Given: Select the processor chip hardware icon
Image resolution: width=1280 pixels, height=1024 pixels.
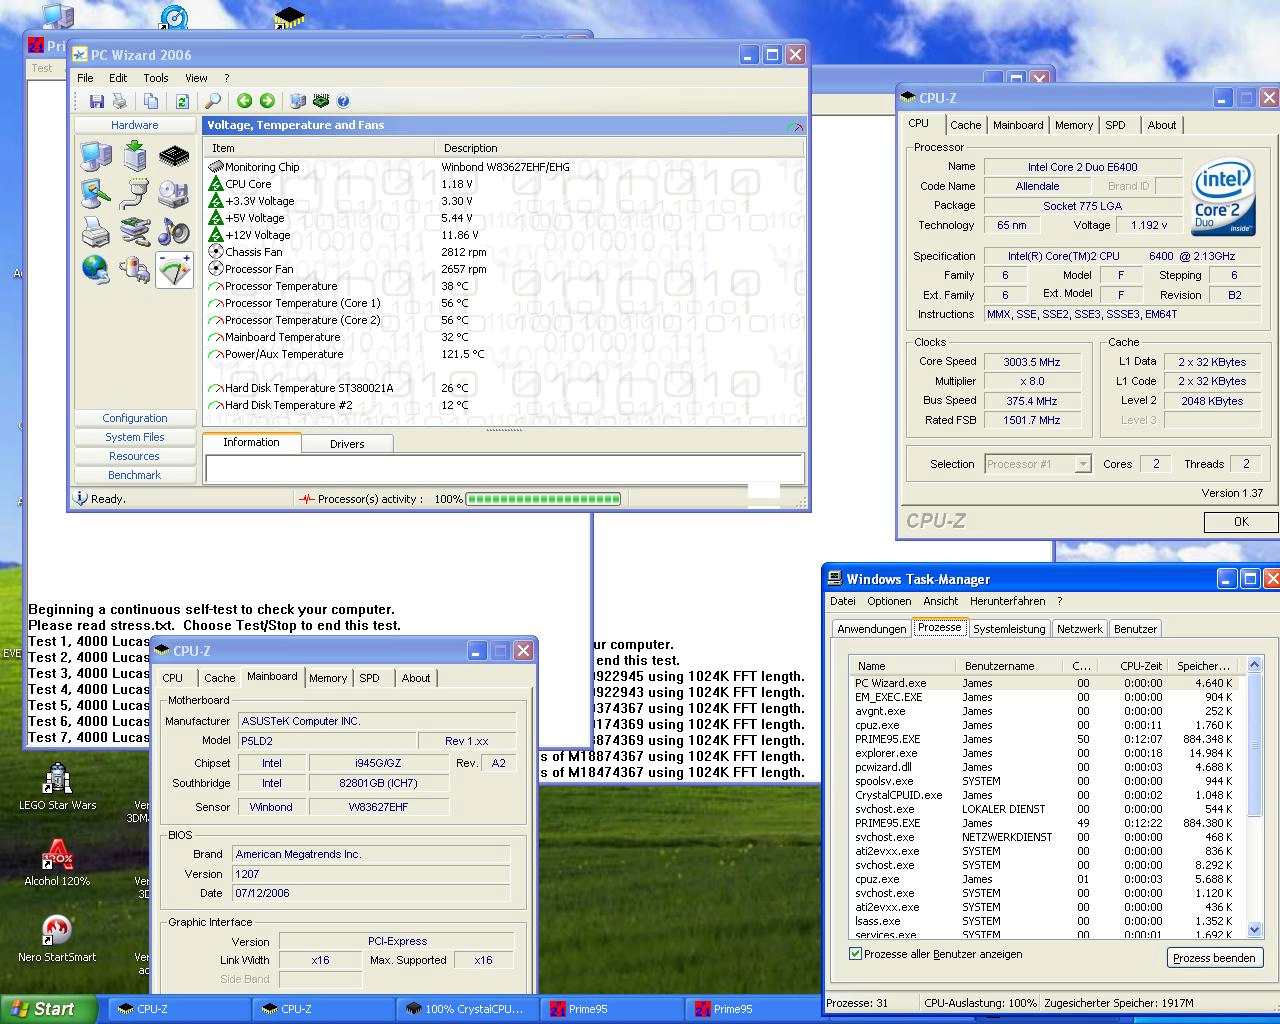Looking at the screenshot, I should (174, 156).
